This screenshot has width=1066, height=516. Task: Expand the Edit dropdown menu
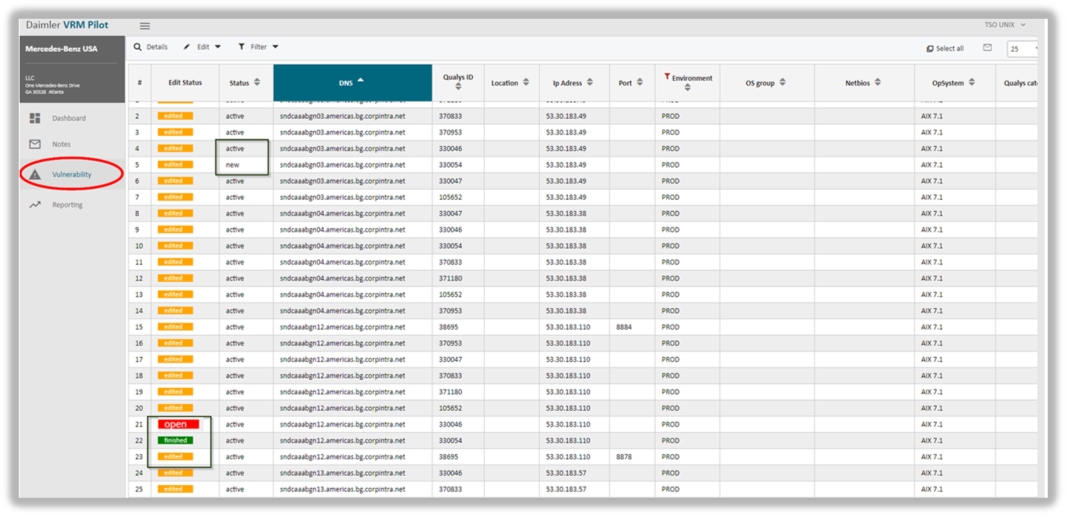coord(202,47)
